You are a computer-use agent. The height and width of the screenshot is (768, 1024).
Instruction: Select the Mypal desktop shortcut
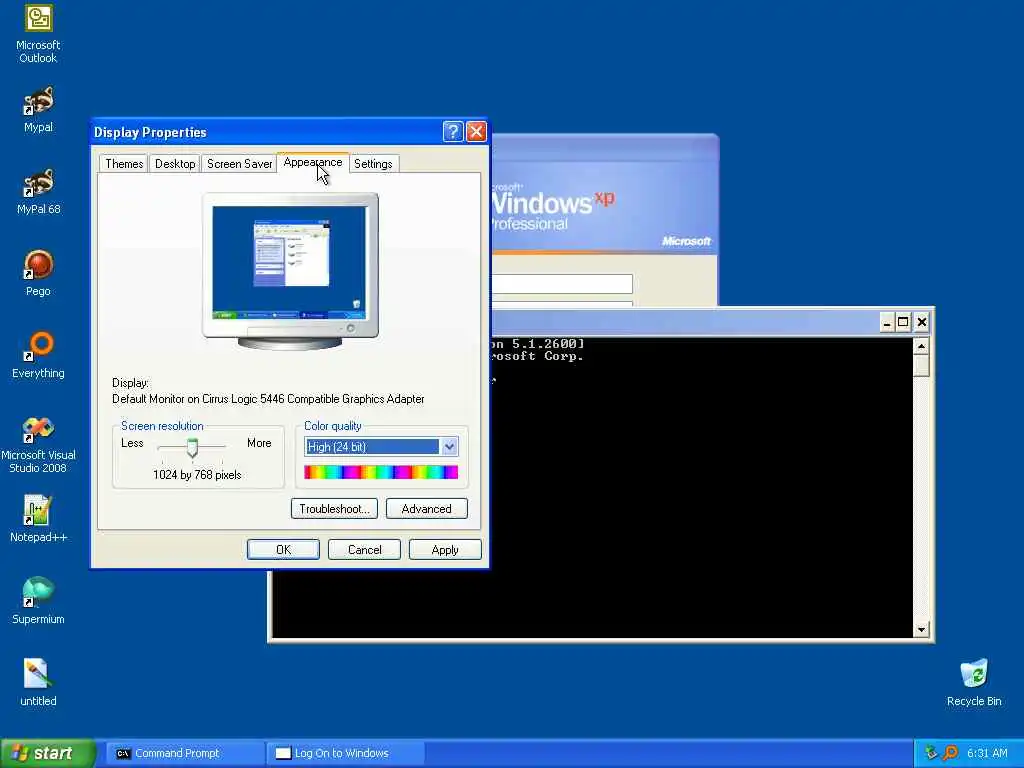(38, 110)
